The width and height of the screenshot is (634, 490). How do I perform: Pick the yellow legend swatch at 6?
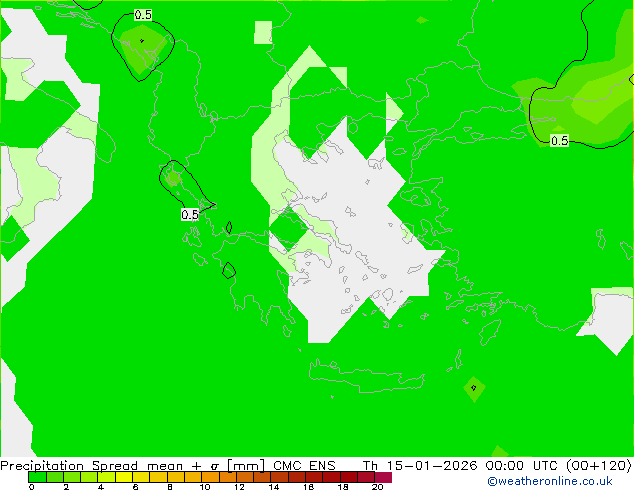(141, 477)
